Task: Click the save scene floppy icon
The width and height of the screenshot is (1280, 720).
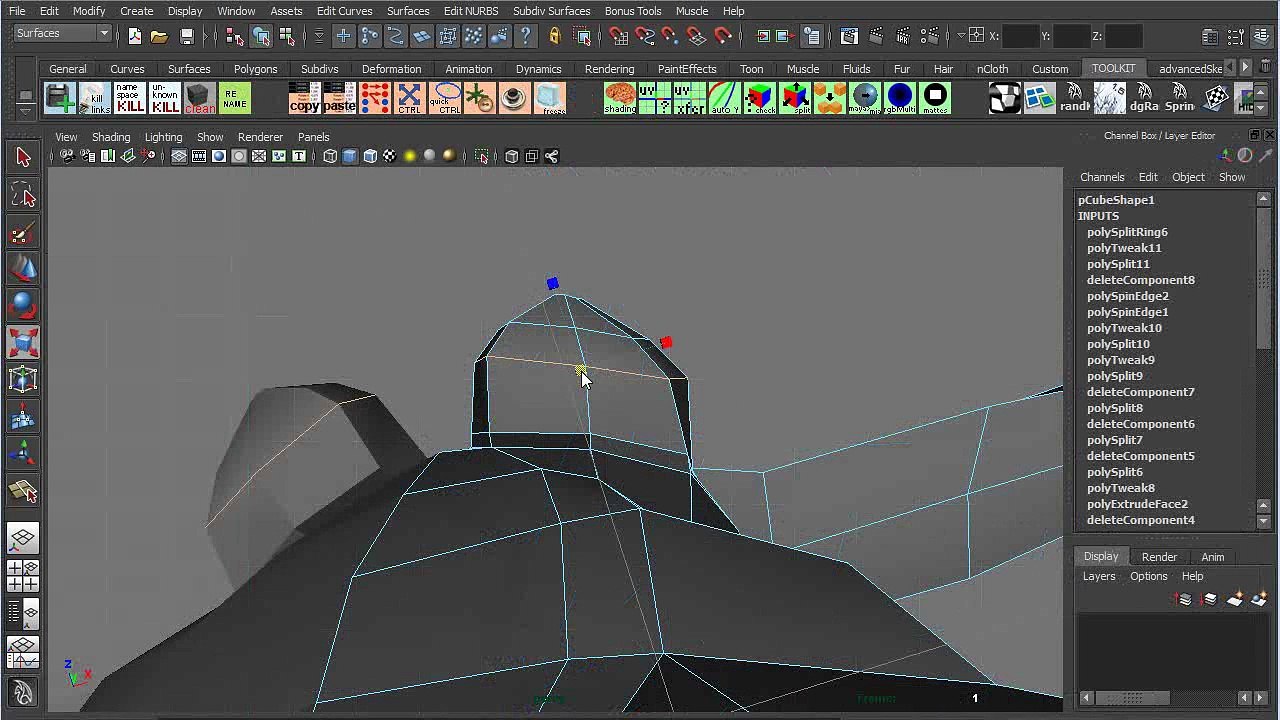Action: point(187,36)
